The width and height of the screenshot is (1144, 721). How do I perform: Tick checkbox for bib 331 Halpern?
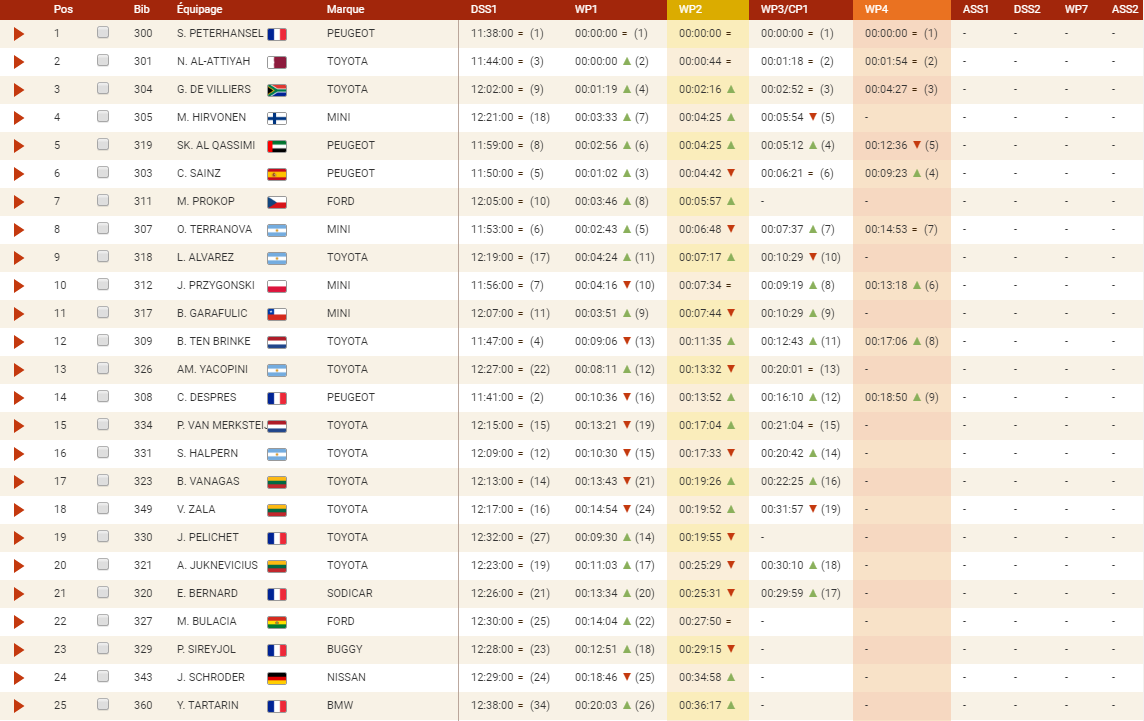(103, 452)
